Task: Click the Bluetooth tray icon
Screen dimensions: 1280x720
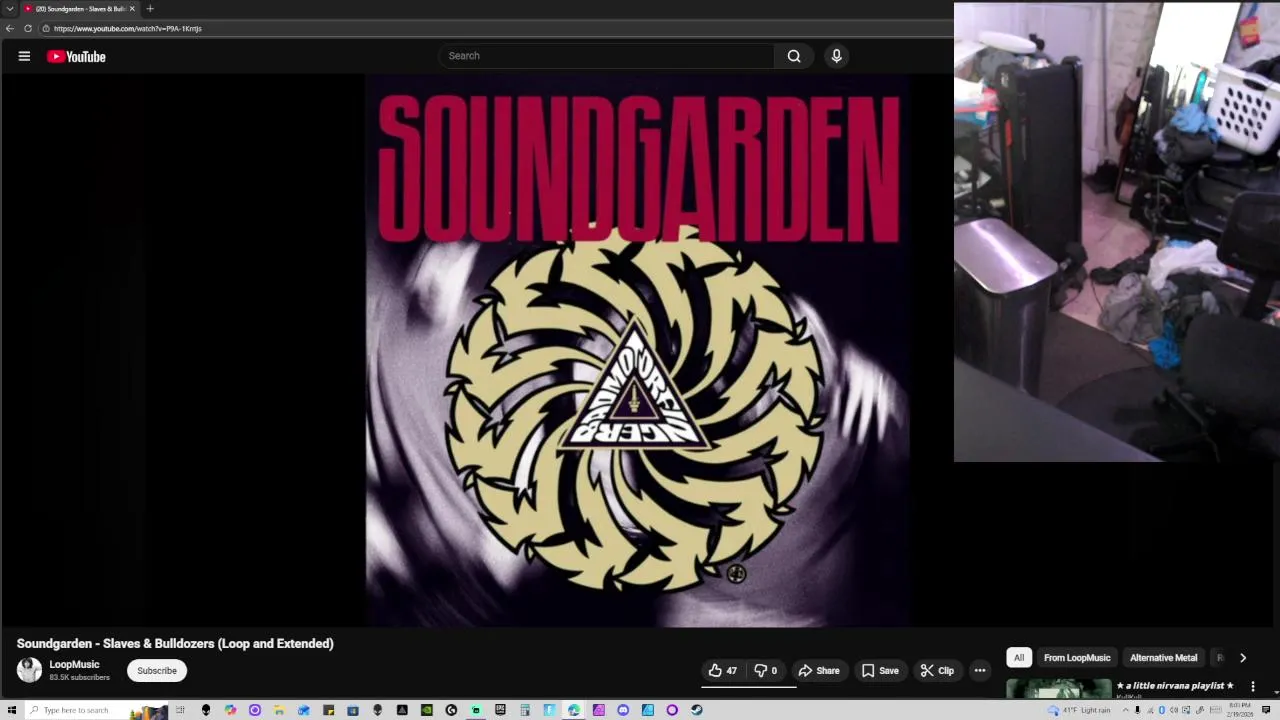Action: [x=1162, y=710]
